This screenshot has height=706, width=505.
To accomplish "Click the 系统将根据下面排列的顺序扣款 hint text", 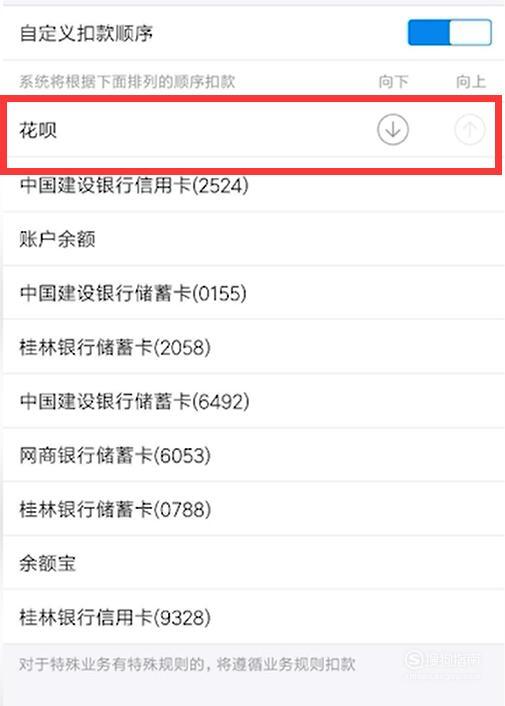I will point(127,81).
